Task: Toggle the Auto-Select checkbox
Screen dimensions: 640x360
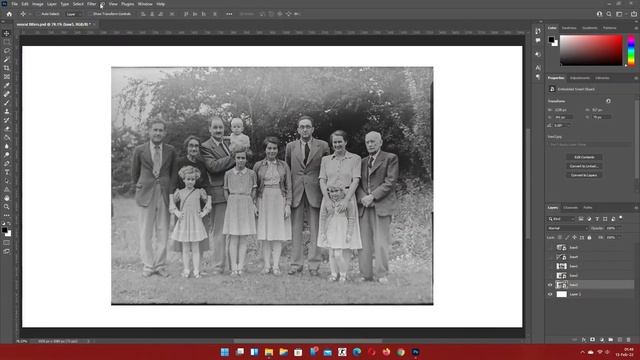Action: tap(39, 14)
